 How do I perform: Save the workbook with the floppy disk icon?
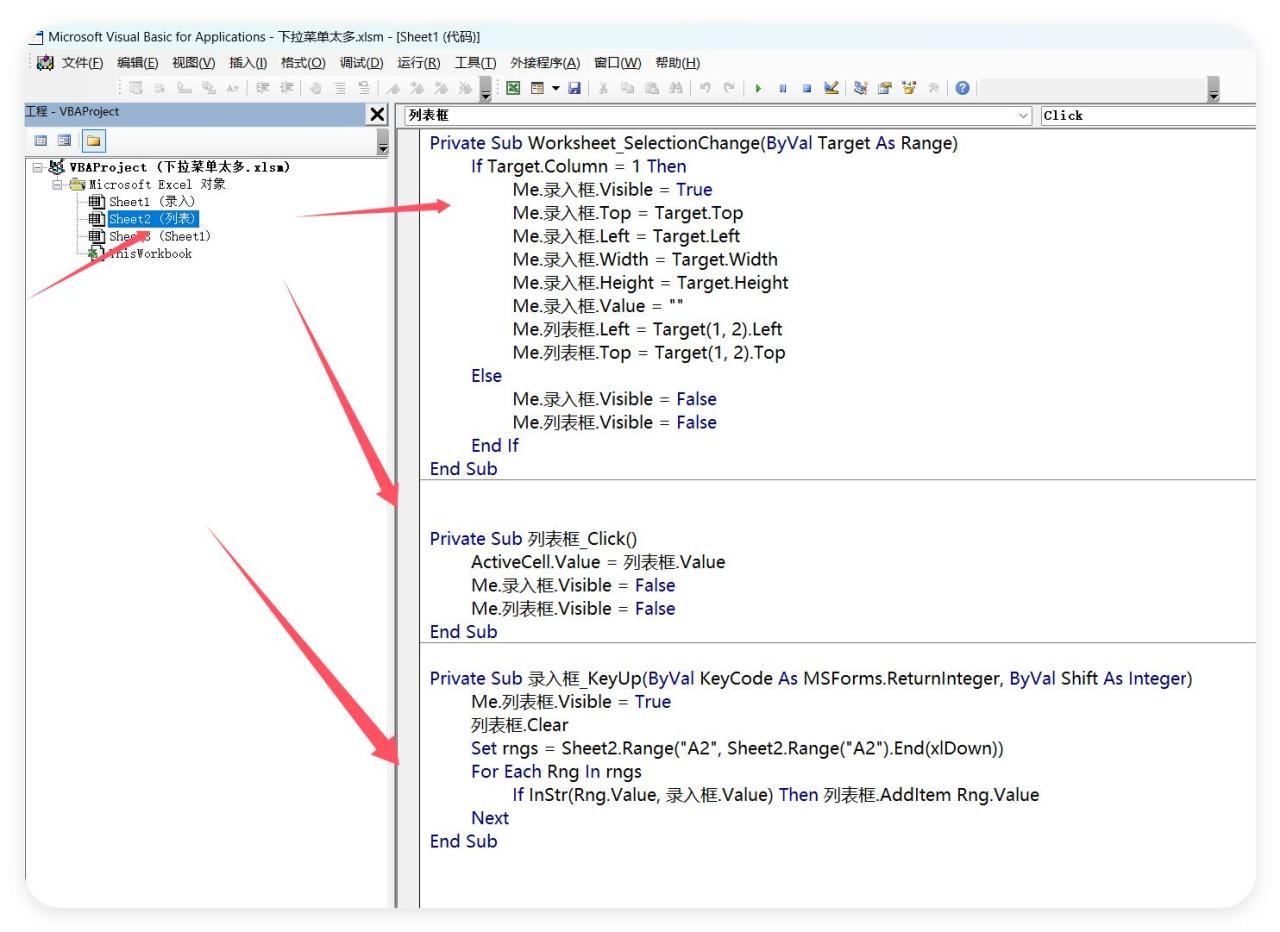click(574, 88)
